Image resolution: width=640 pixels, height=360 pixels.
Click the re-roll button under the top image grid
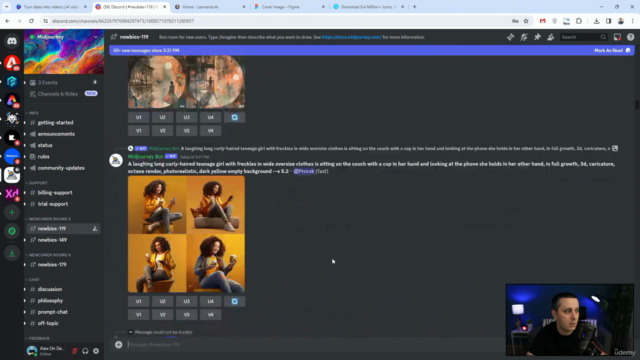(x=235, y=118)
